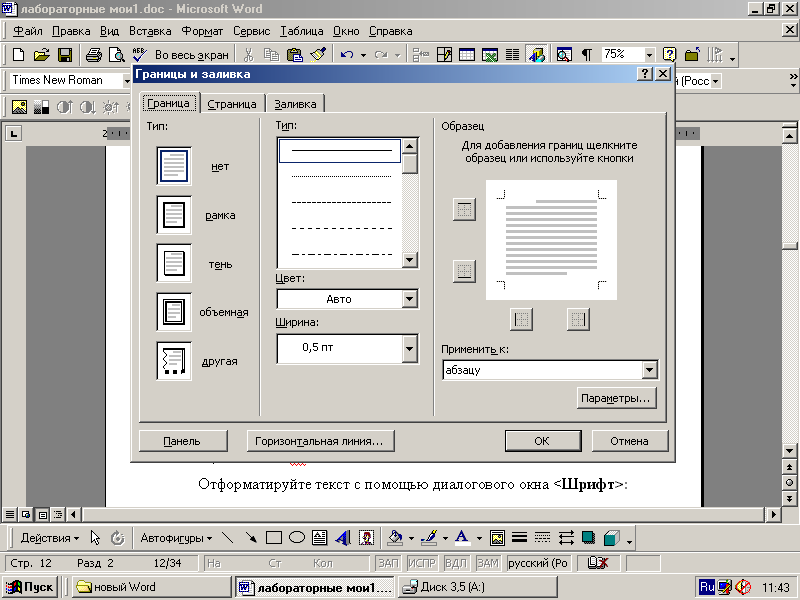Select Arrow drawing tool
Viewport: 800px width, 600px height.
click(251, 537)
